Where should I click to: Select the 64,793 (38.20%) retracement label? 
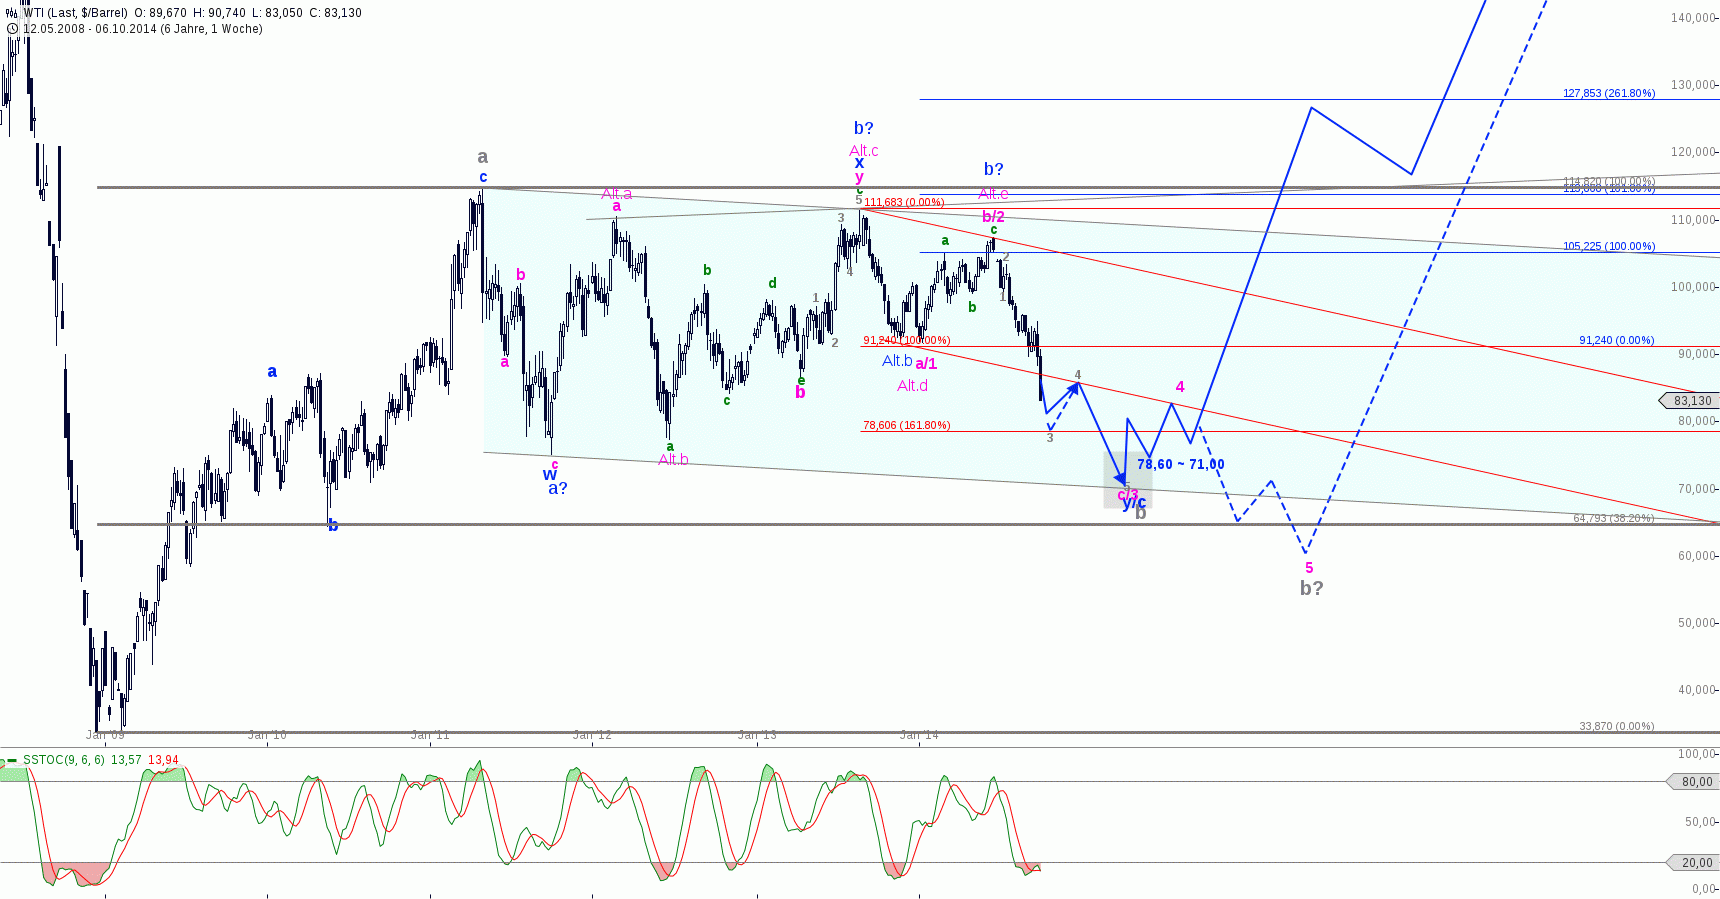1613,518
